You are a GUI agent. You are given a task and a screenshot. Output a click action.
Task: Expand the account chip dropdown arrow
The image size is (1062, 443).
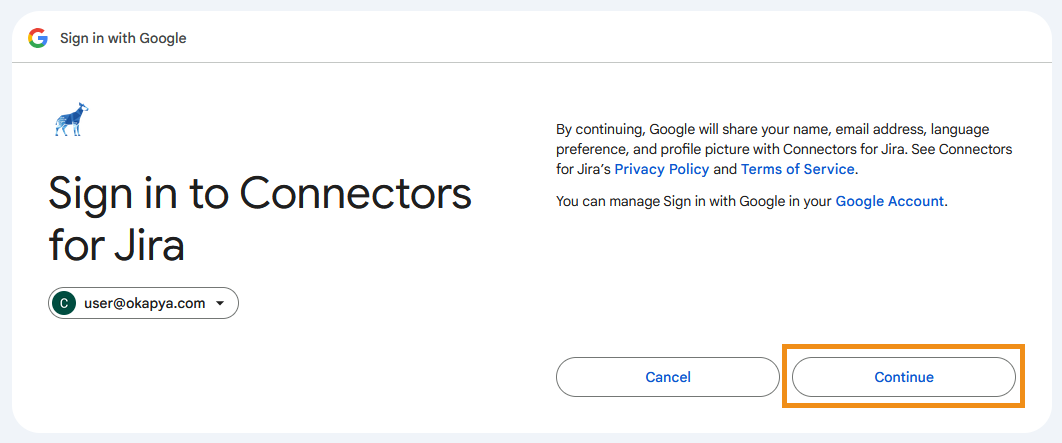point(220,304)
